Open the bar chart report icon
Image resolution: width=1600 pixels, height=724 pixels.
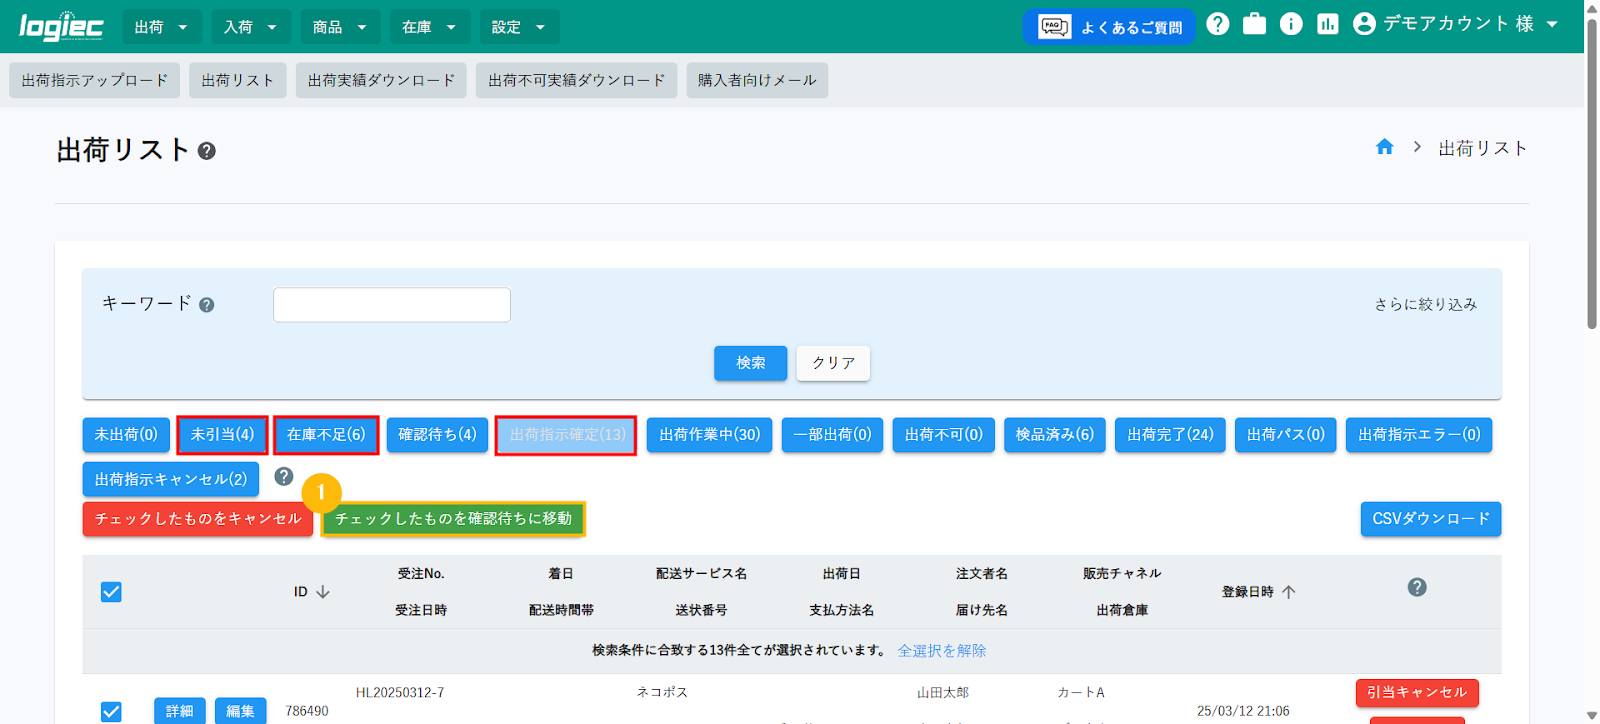(1327, 24)
